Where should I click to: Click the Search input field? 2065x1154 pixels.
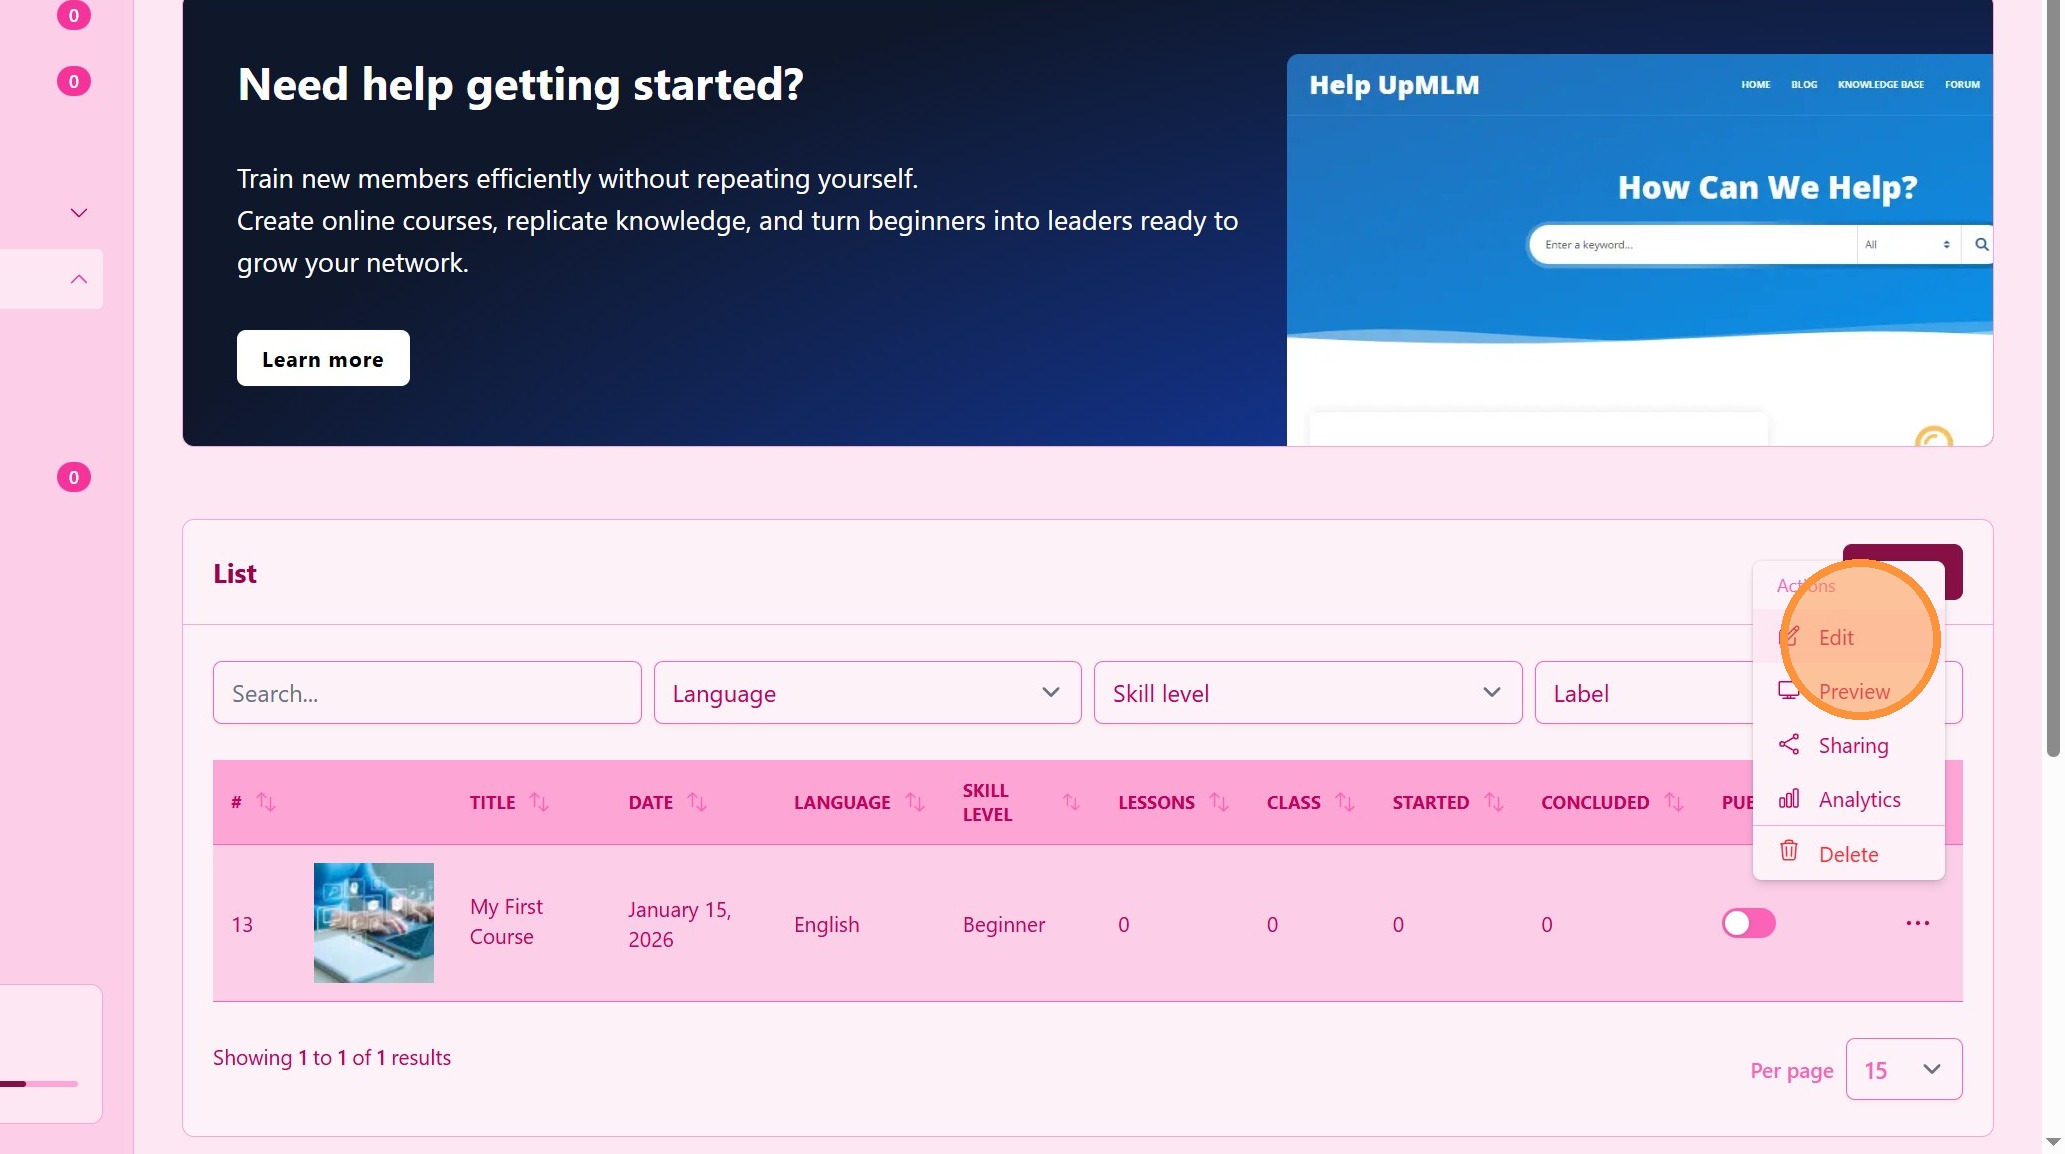pos(427,693)
